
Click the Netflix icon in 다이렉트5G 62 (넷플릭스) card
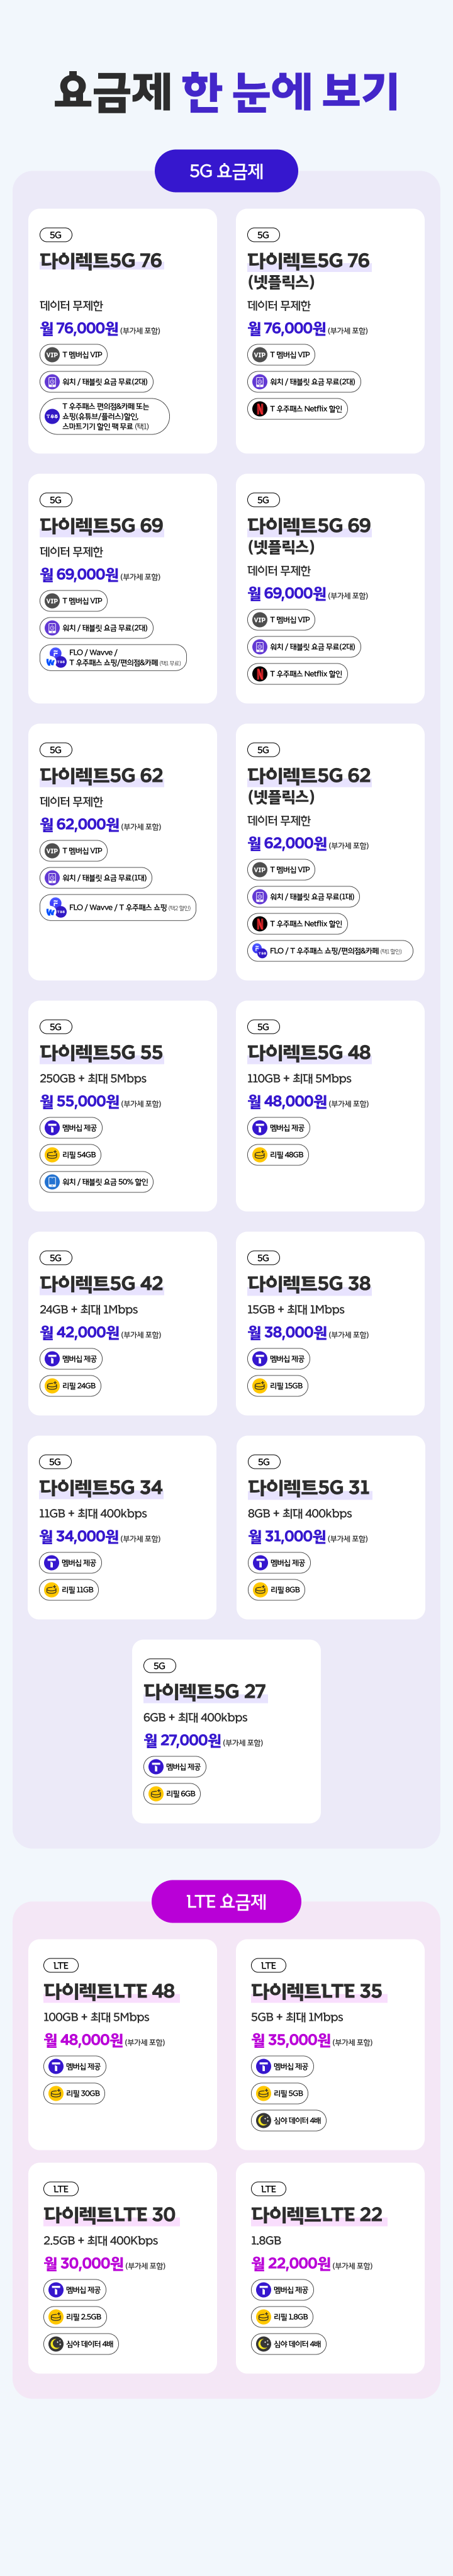click(x=260, y=923)
